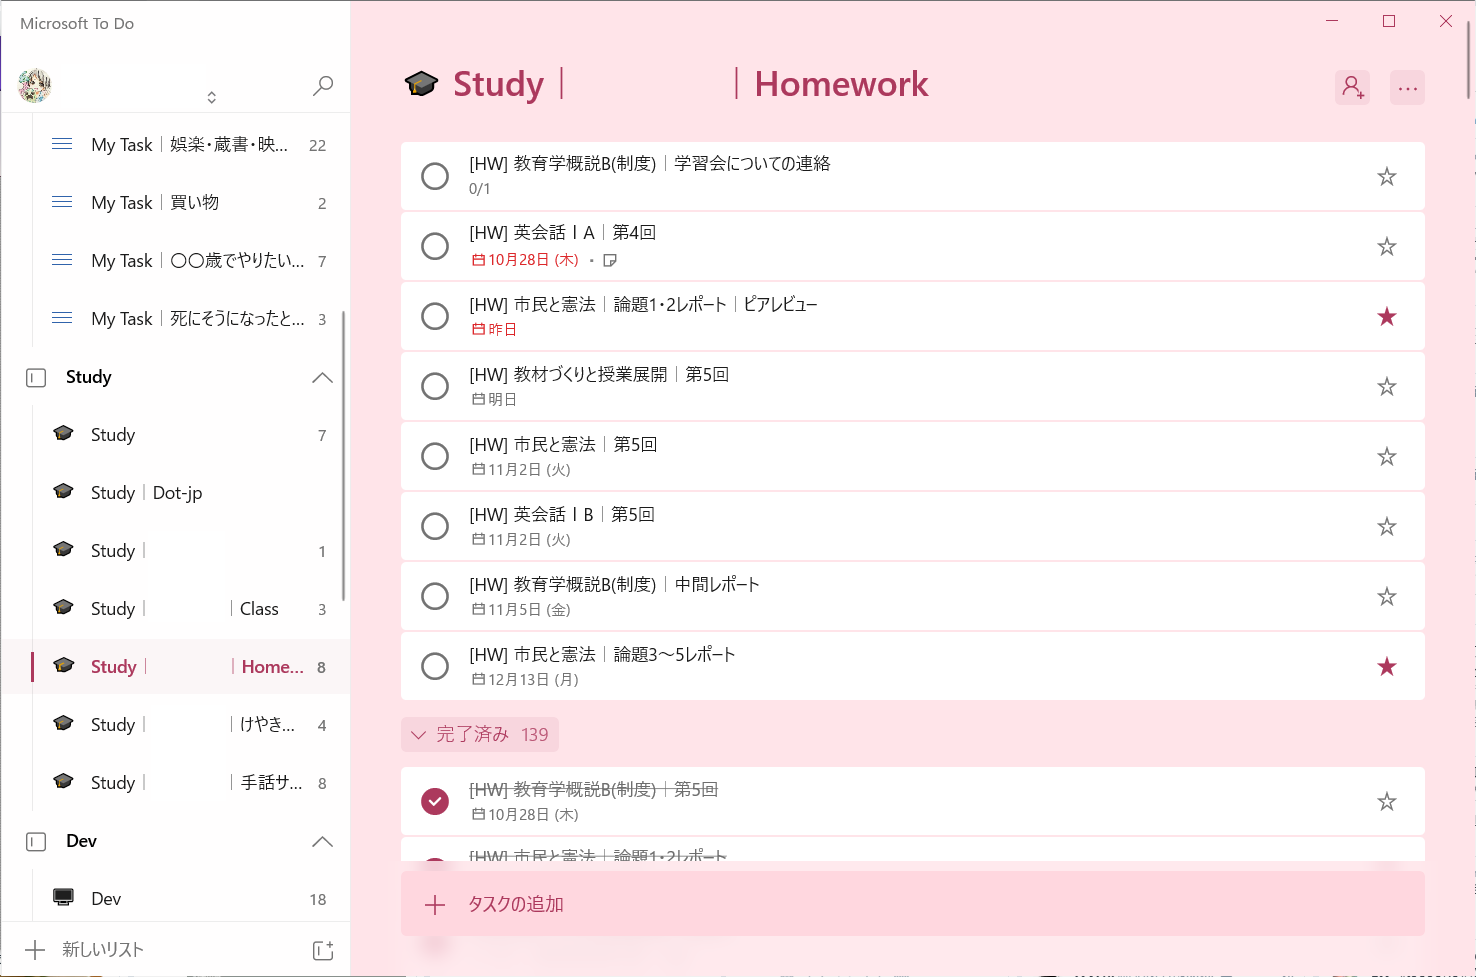1476x977 pixels.
Task: Mark 学習会についての連絡 task as complete
Action: (x=435, y=176)
